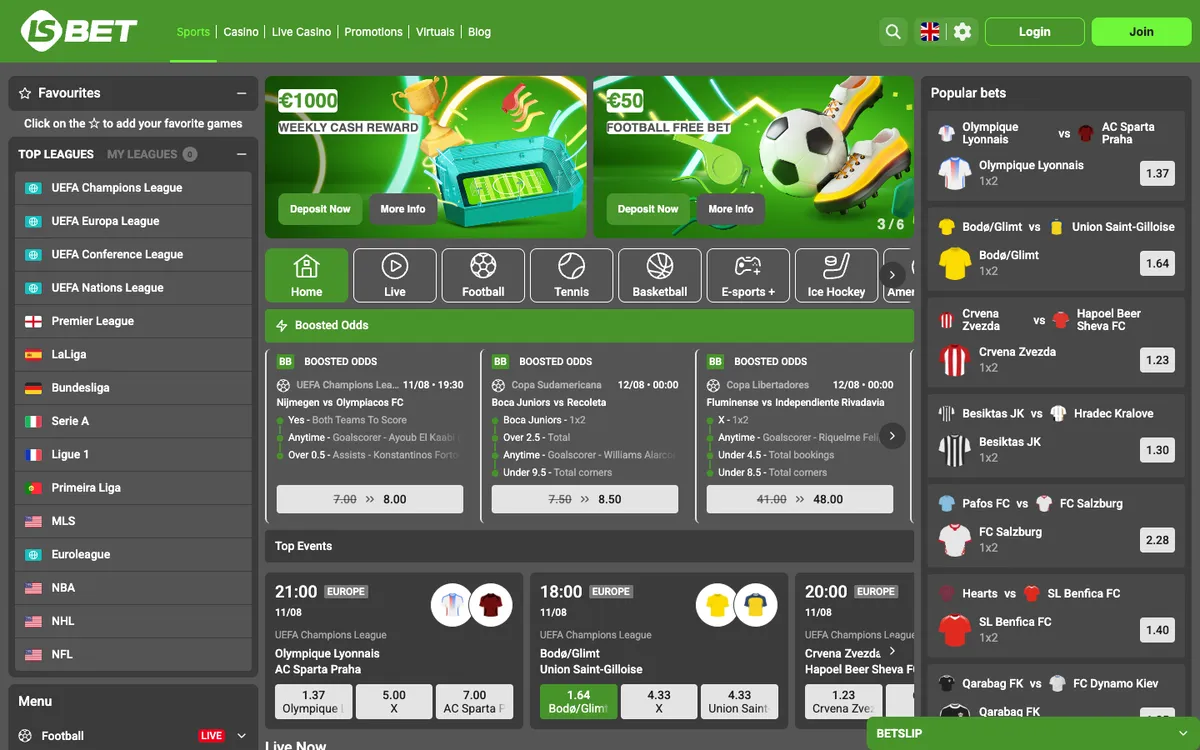Select popular bet 1.64 Bodø/Glimt

[x=1158, y=264]
